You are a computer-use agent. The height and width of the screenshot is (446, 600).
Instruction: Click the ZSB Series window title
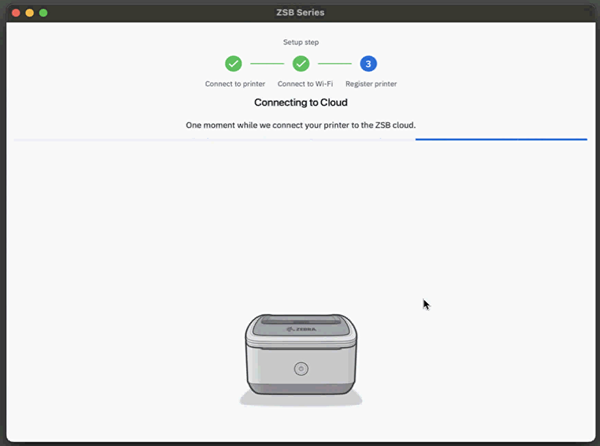coord(300,13)
